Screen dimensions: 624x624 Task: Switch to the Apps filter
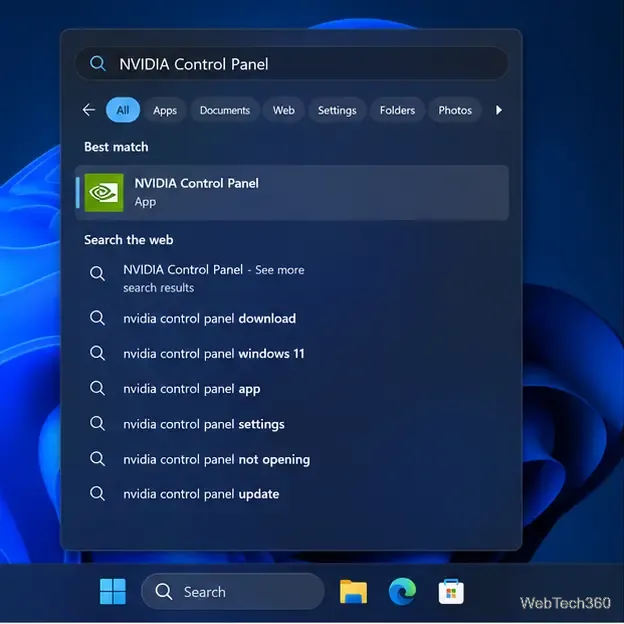[x=165, y=110]
